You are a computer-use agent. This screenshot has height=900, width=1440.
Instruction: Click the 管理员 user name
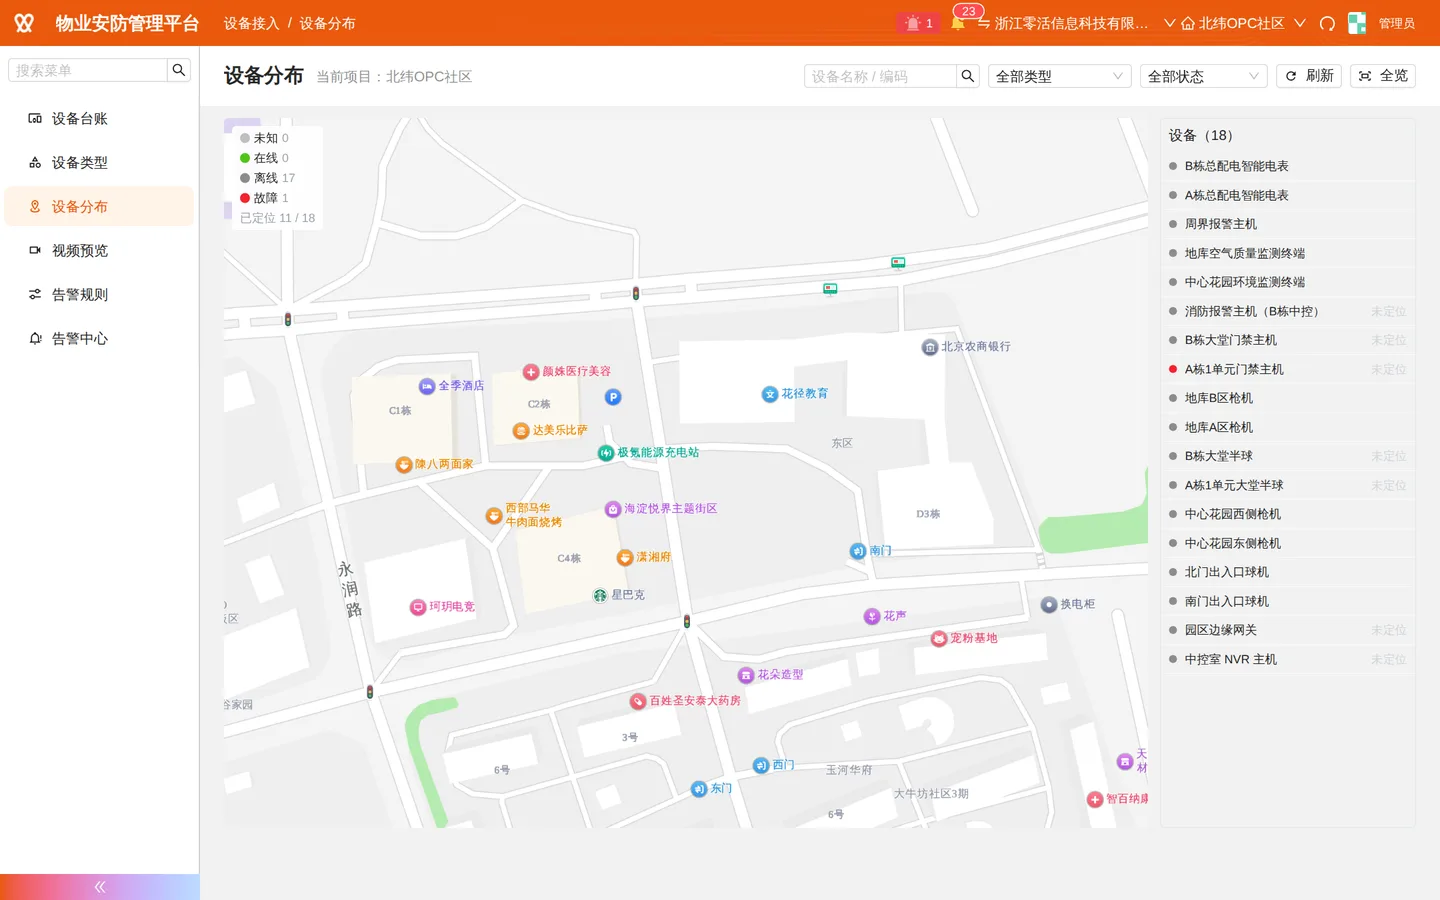[x=1397, y=23]
